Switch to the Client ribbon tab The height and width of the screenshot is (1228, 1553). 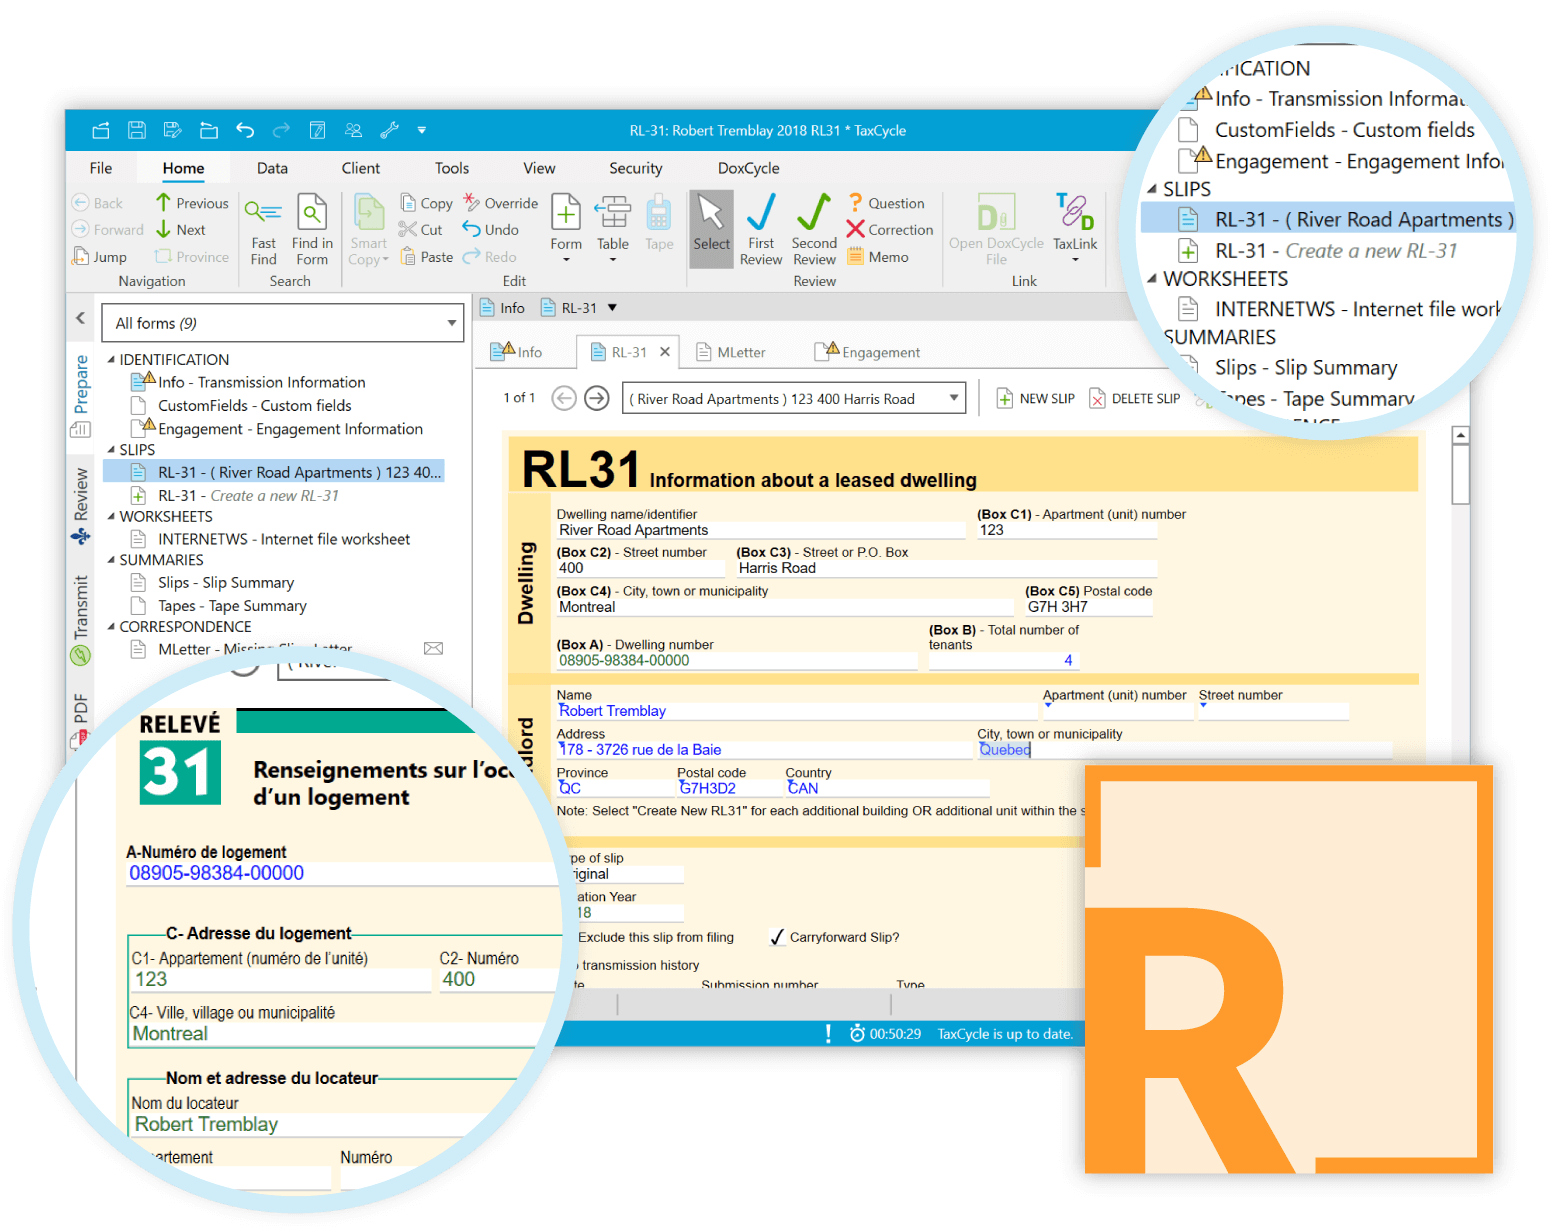361,168
